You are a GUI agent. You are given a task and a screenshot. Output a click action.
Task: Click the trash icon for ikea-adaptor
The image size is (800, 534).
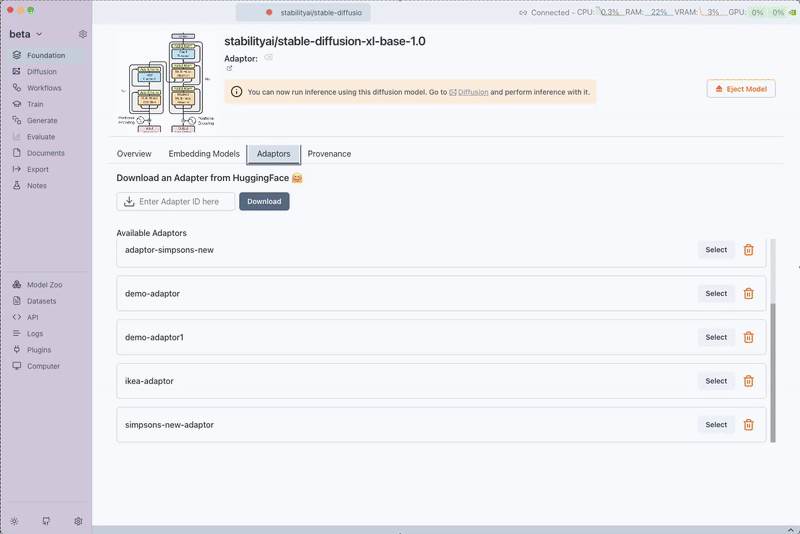(748, 381)
